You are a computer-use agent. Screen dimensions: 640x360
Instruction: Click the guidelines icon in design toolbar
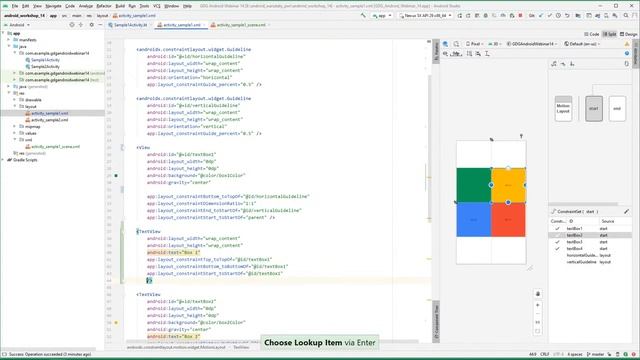pyautogui.click(x=487, y=53)
